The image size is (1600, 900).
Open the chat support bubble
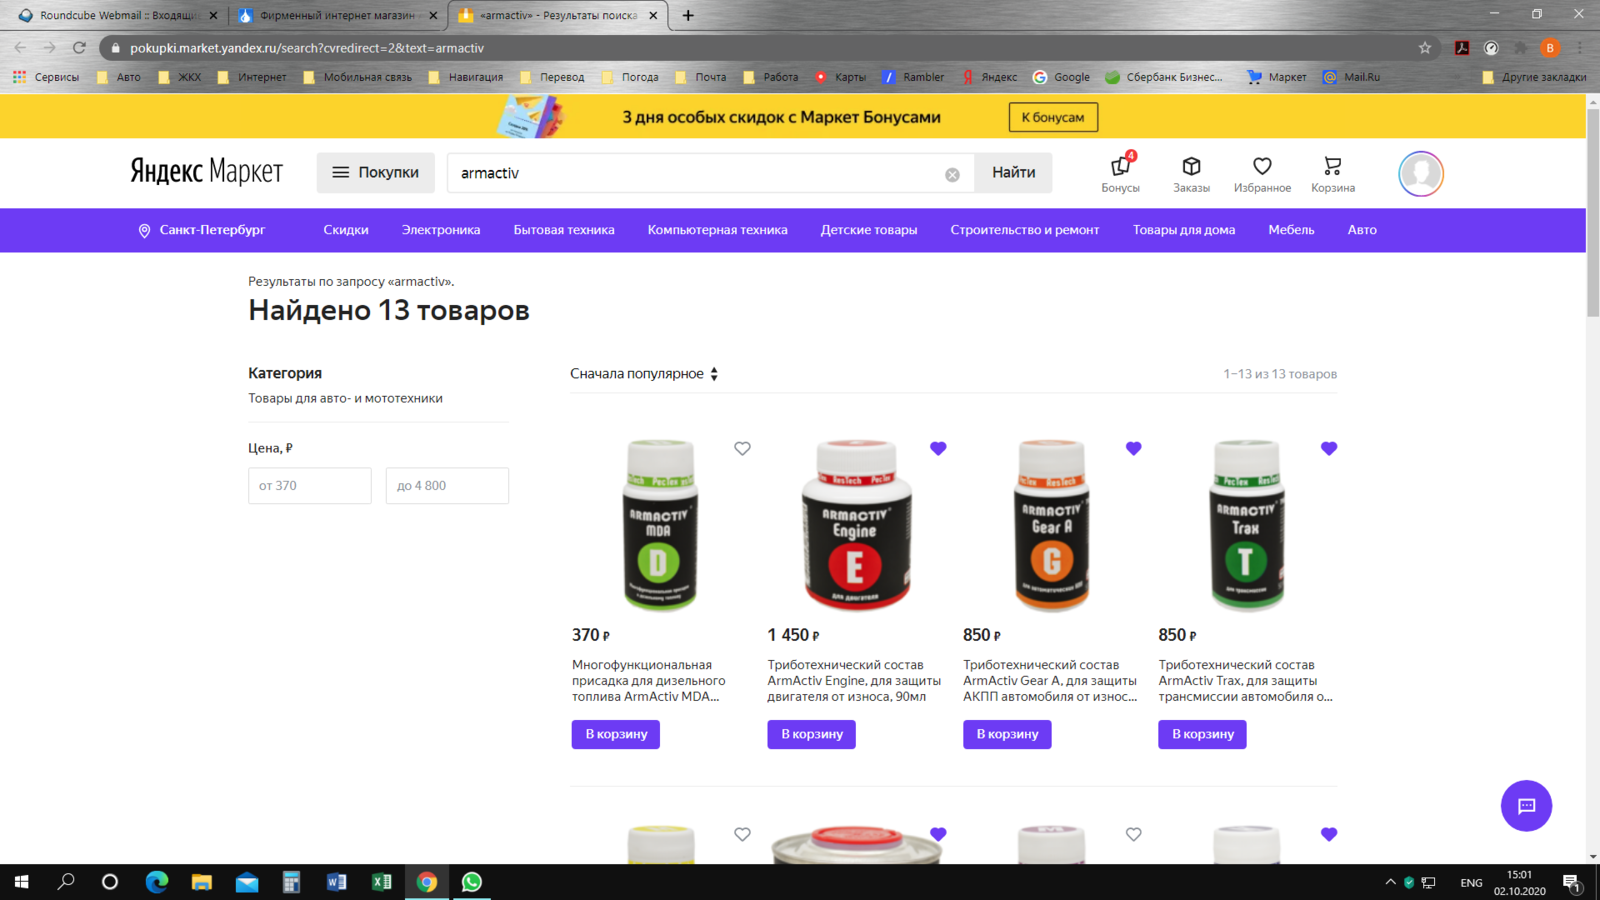[x=1526, y=806]
